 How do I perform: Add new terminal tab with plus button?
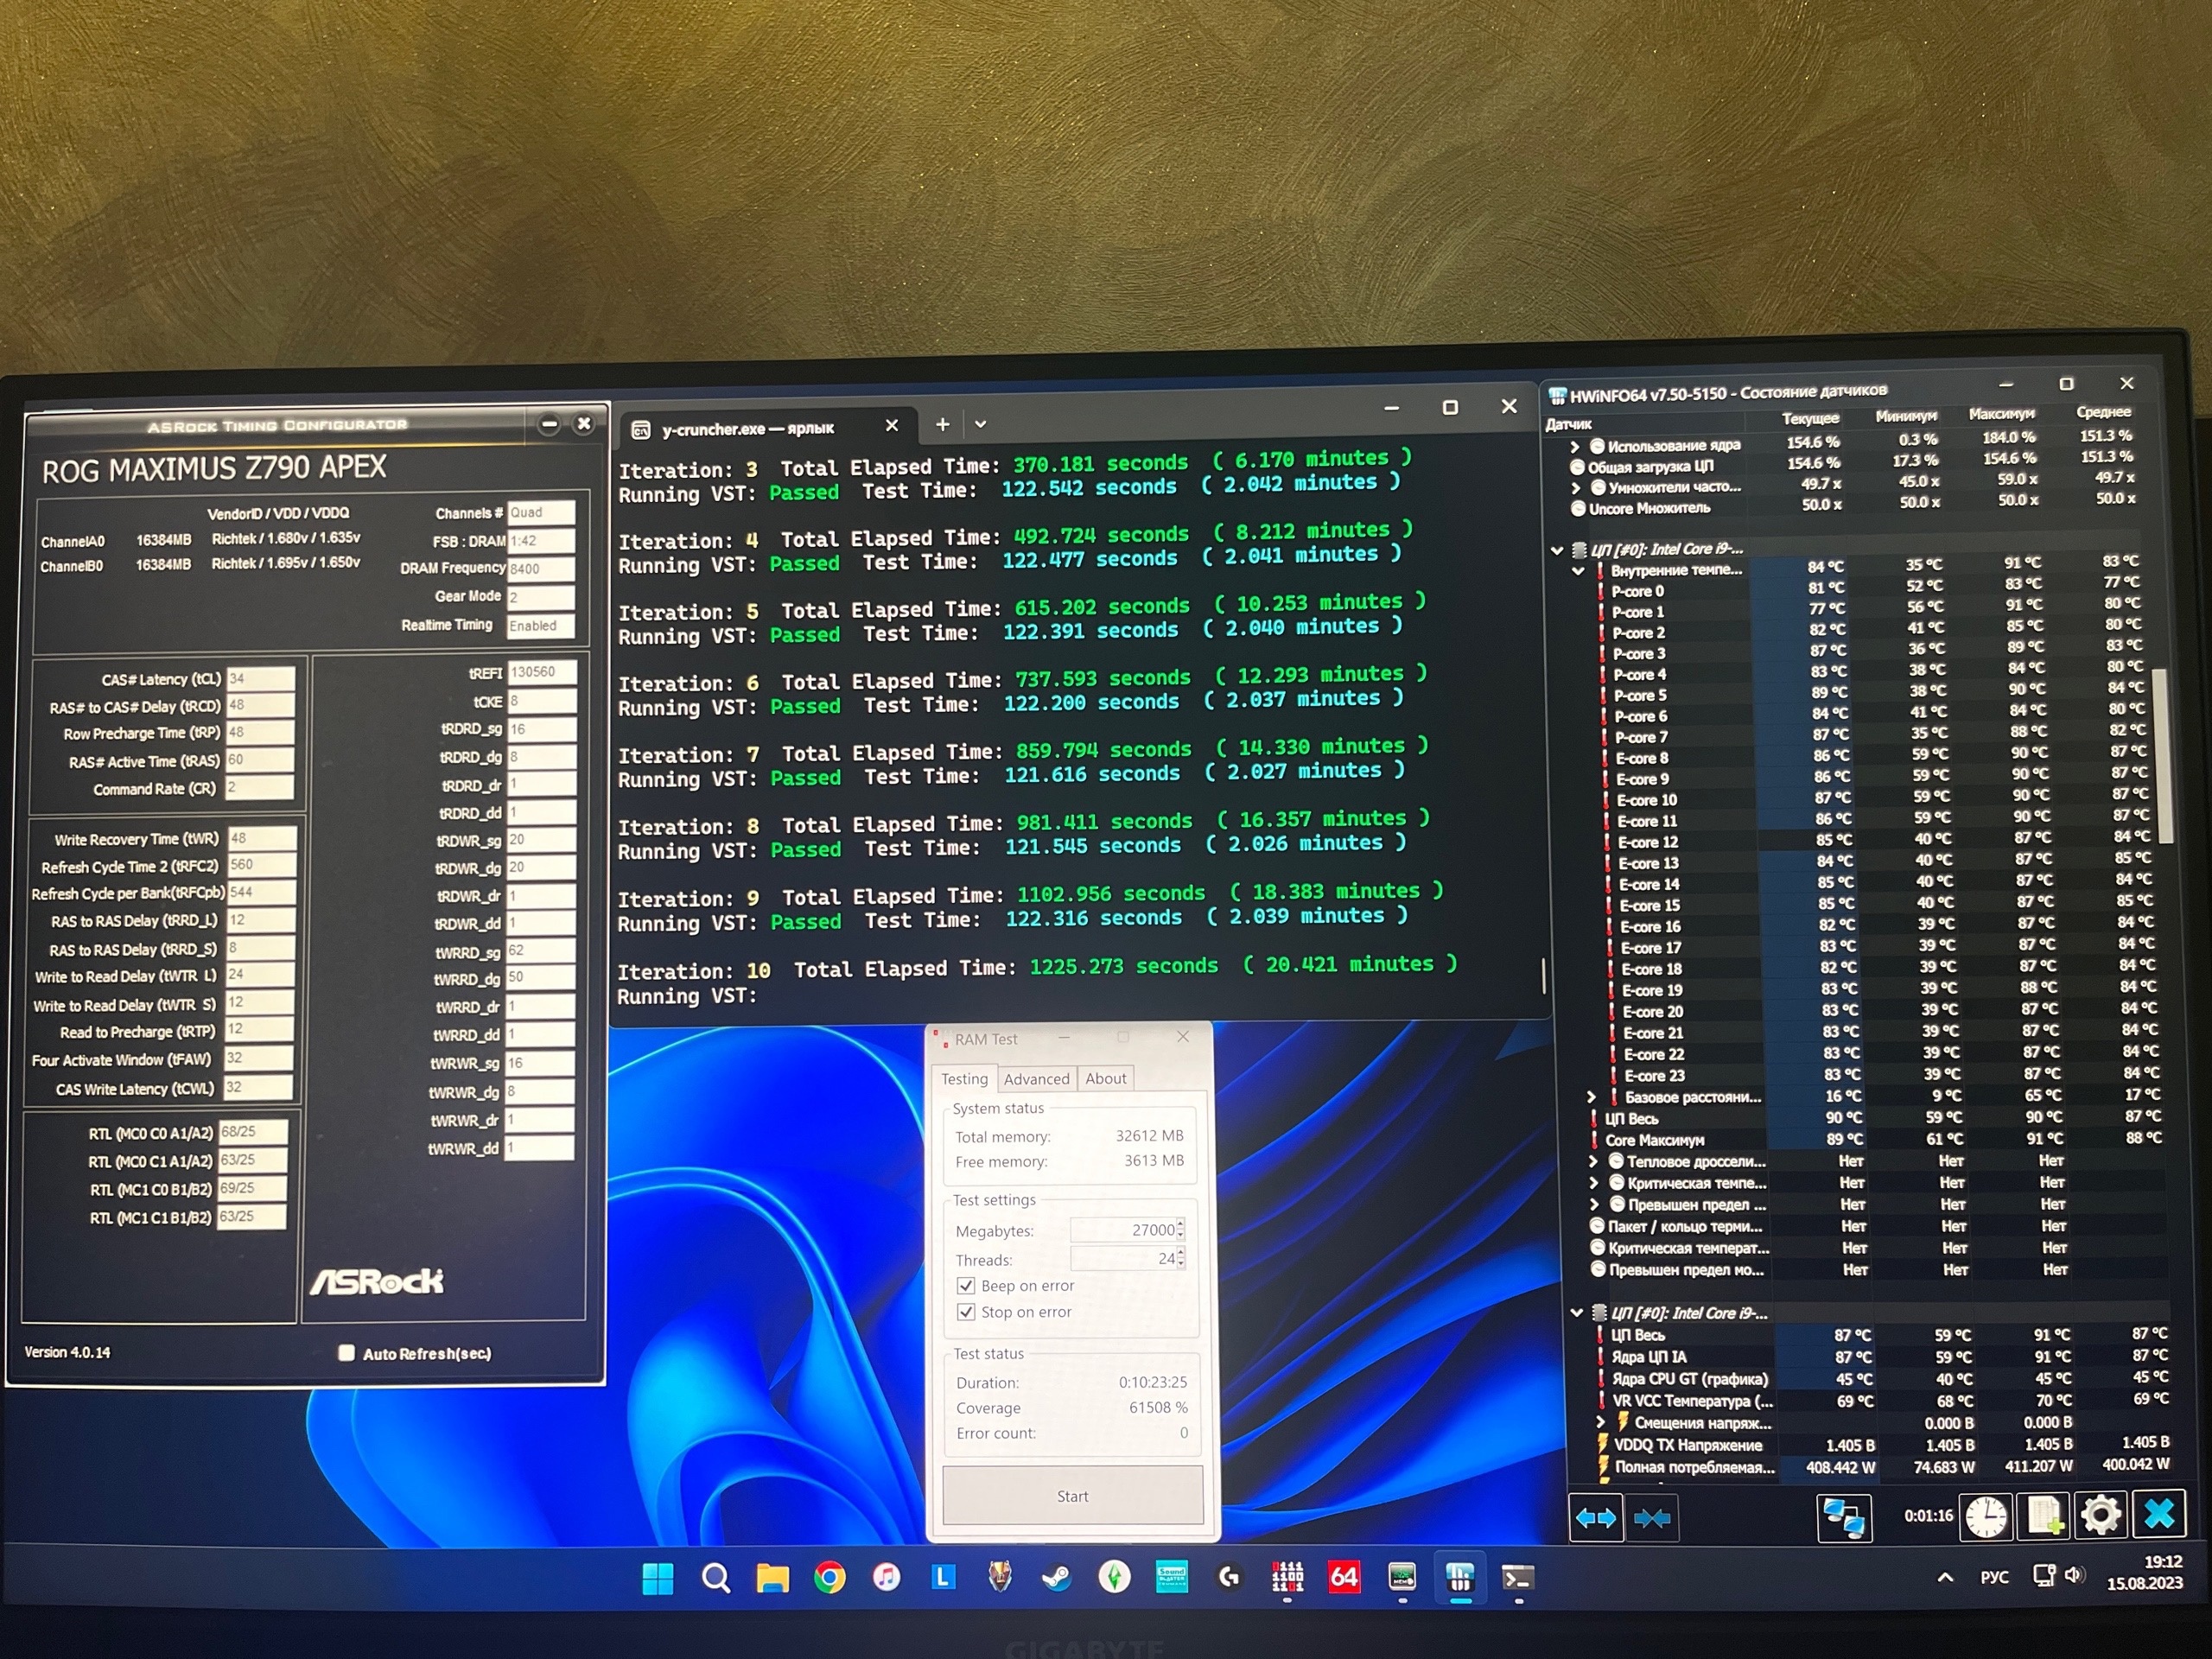tap(942, 424)
